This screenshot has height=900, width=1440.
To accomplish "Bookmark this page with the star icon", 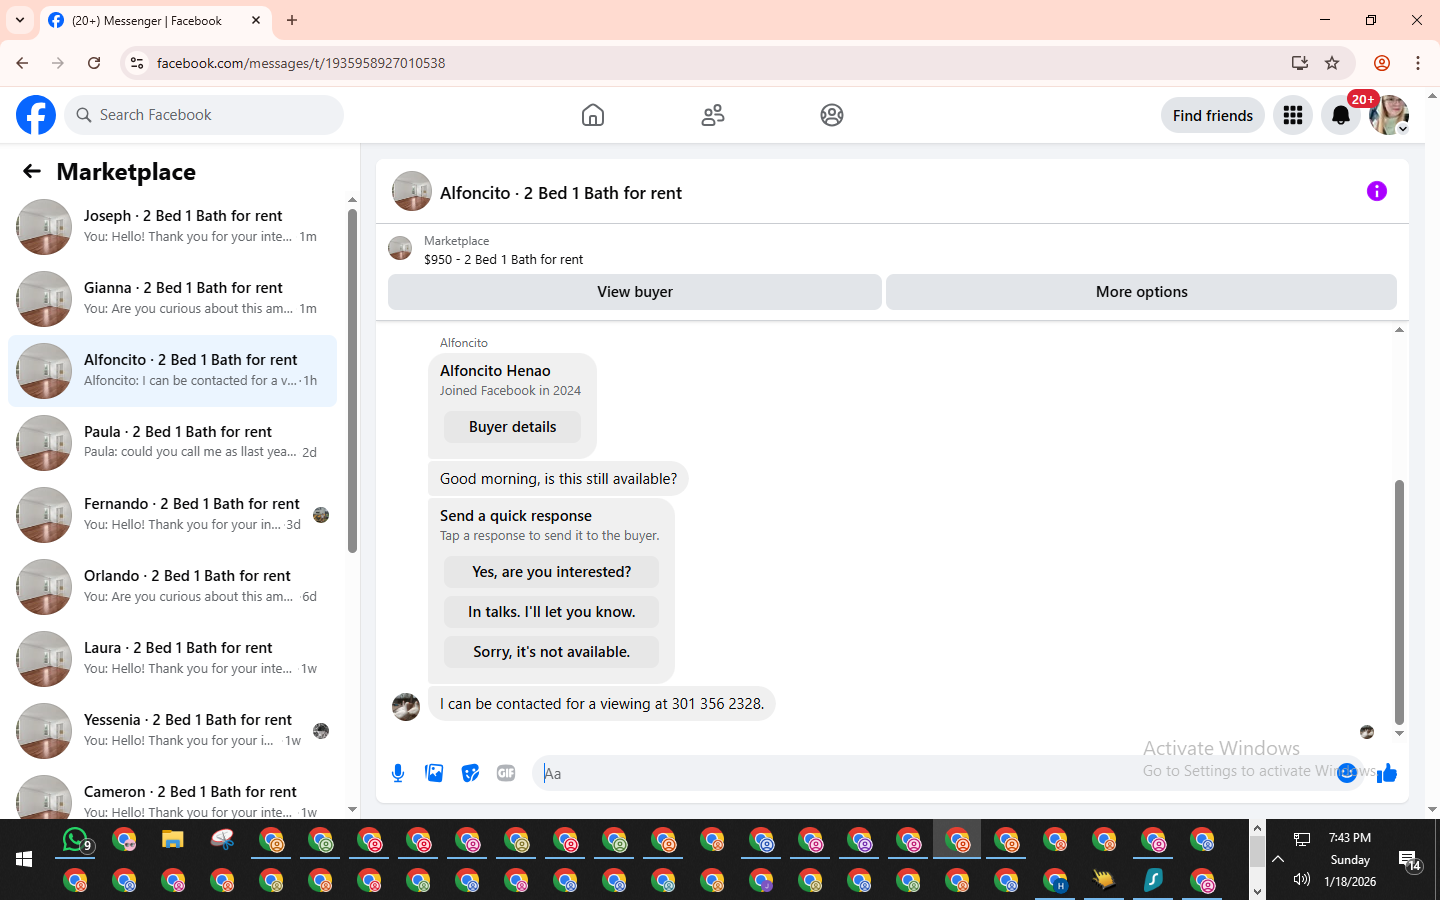I will click(x=1332, y=63).
